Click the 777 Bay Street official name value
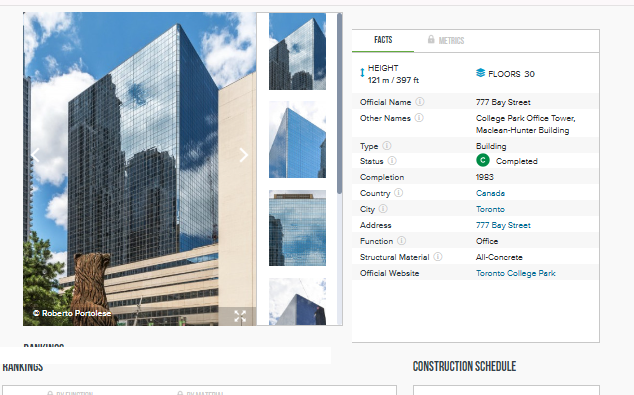634x395 pixels. pyautogui.click(x=503, y=102)
